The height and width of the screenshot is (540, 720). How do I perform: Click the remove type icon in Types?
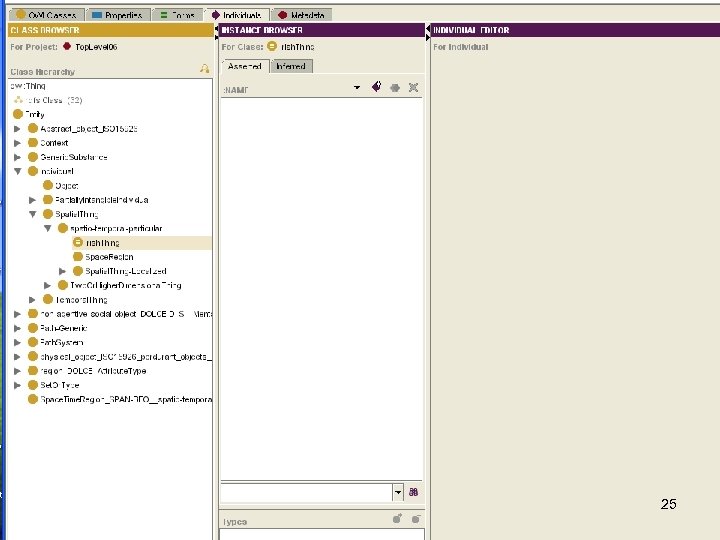coord(416,518)
